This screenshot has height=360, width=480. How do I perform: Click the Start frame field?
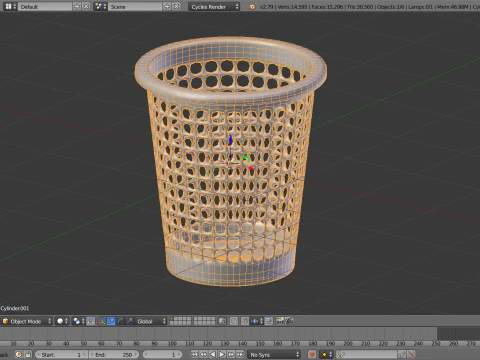(x=61, y=354)
